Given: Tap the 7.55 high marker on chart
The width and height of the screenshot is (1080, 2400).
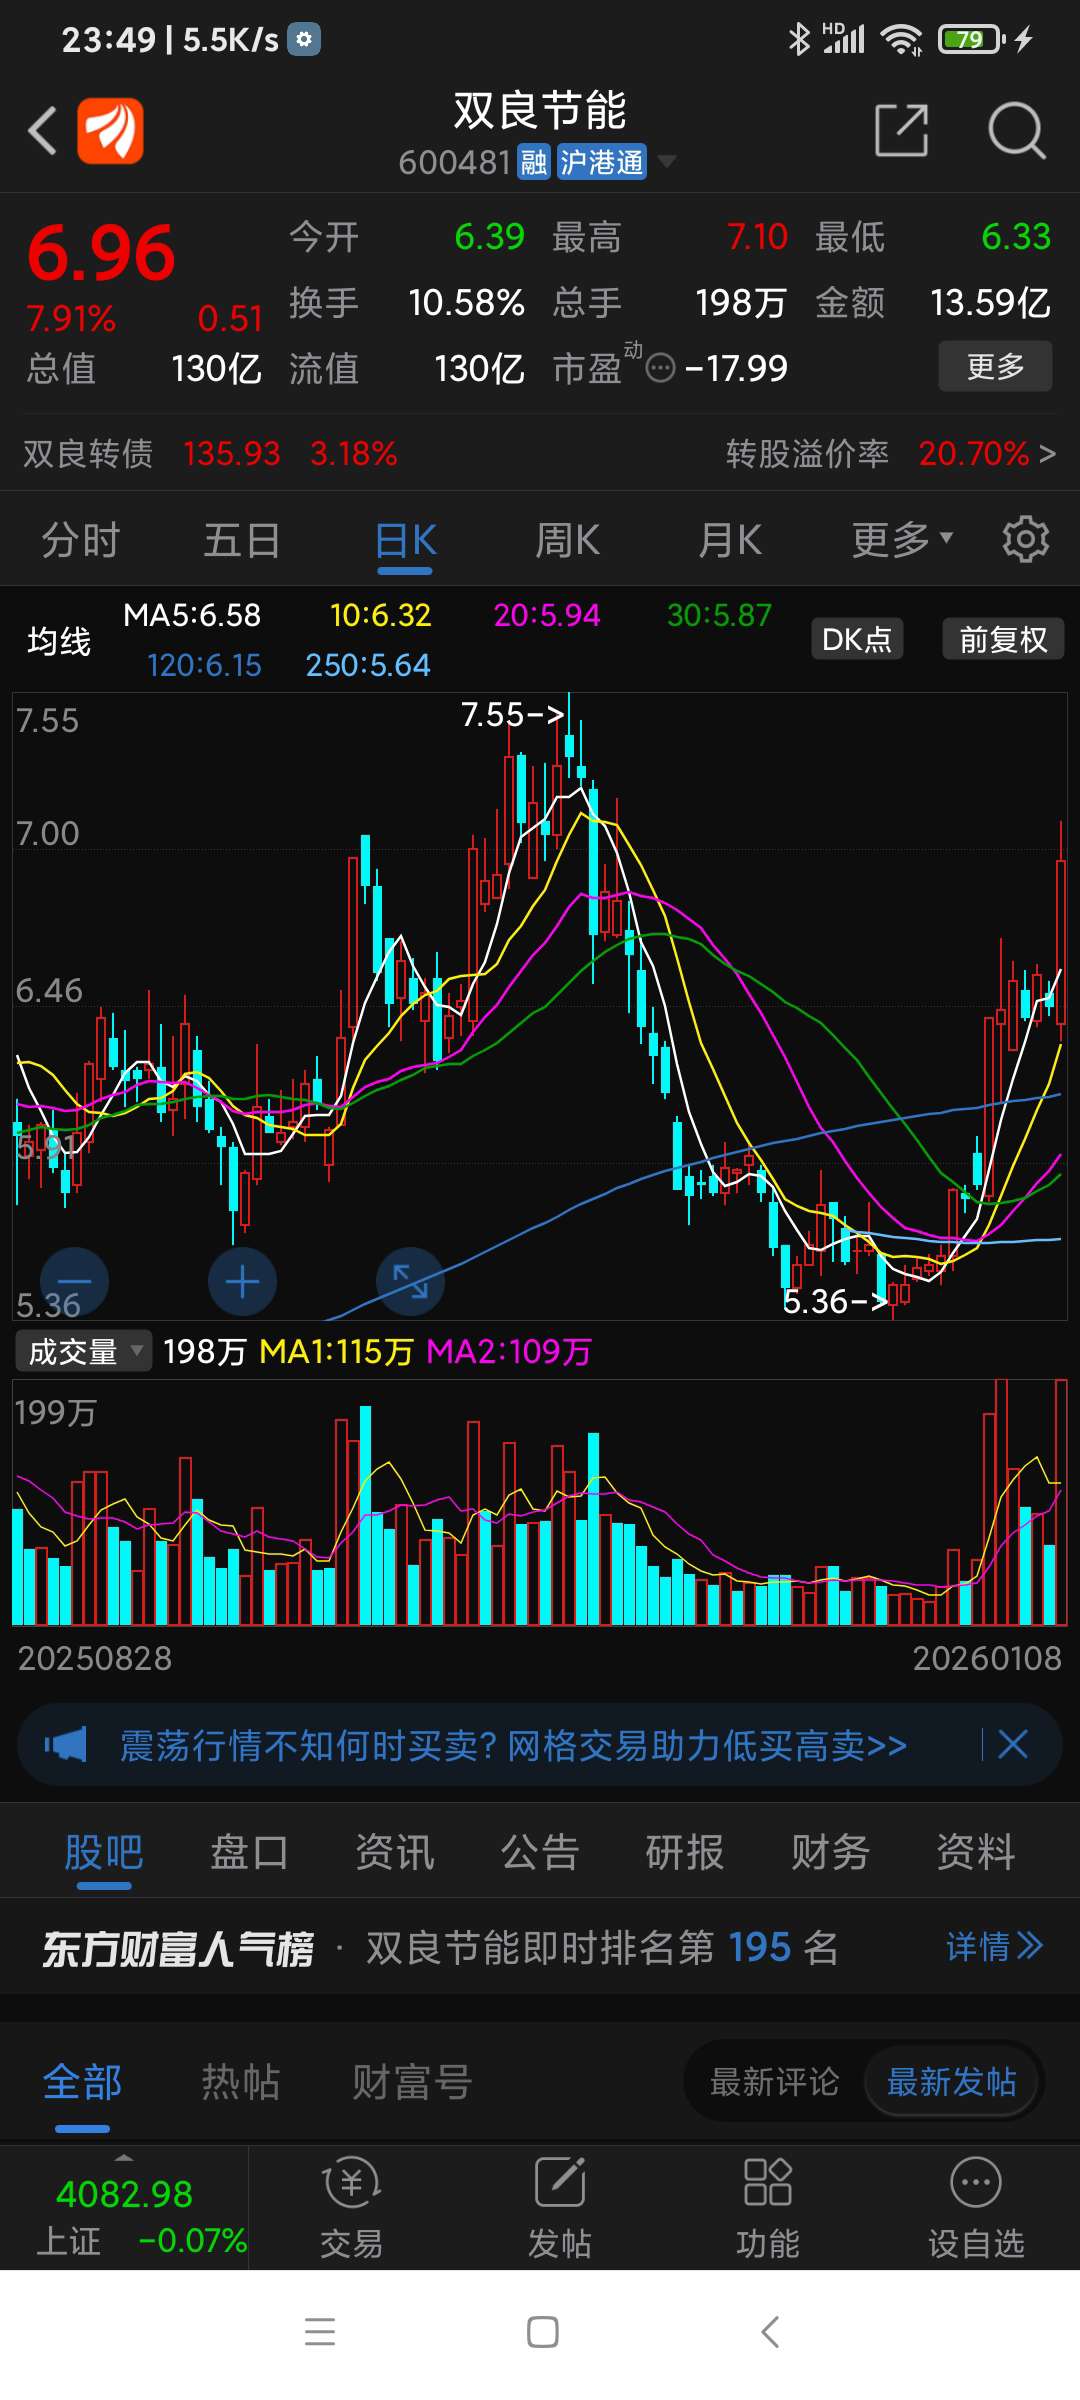Looking at the screenshot, I should coord(512,715).
